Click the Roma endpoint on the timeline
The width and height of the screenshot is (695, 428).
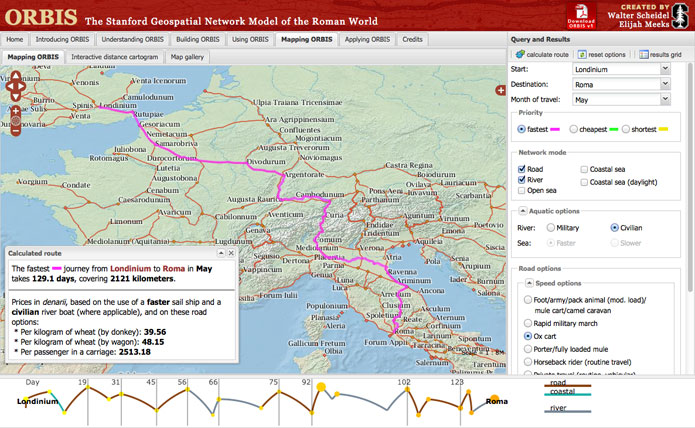(x=496, y=401)
